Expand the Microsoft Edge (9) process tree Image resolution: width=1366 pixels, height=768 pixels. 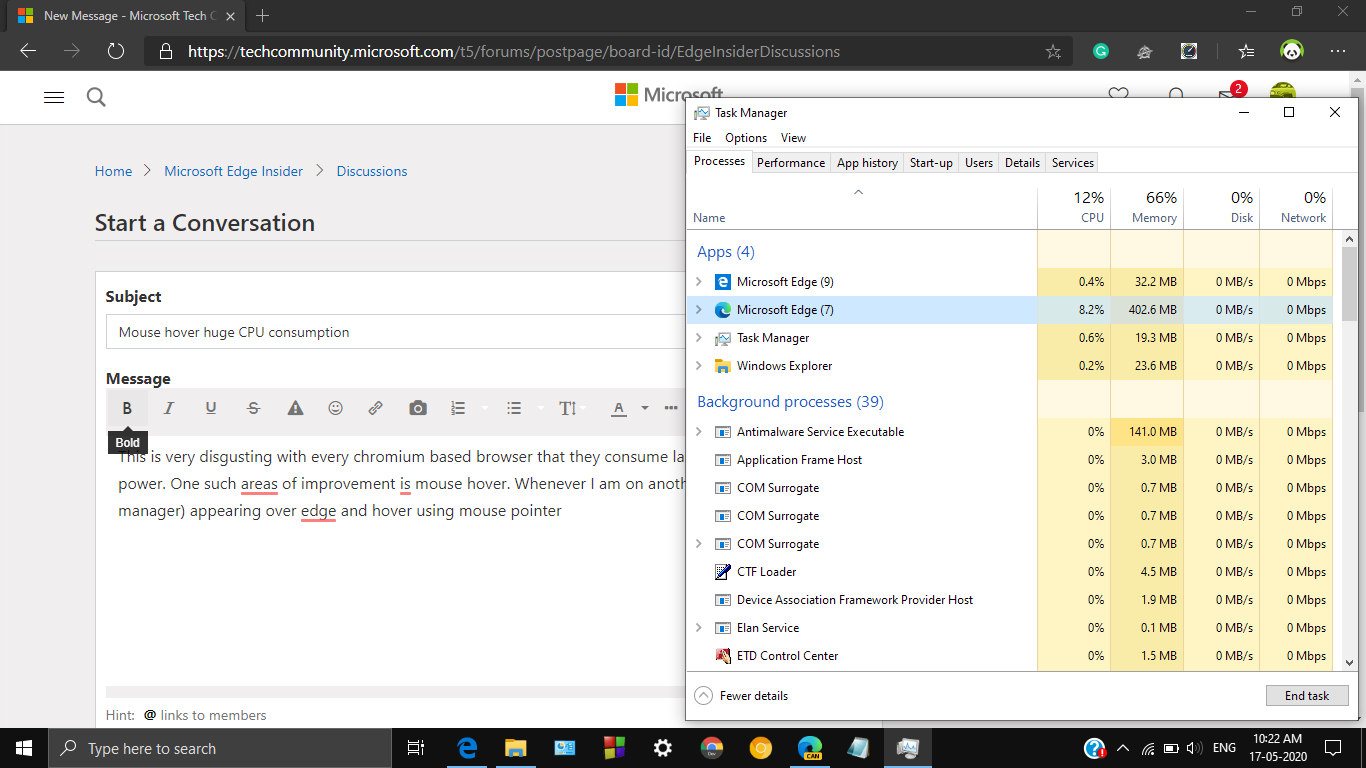click(699, 281)
